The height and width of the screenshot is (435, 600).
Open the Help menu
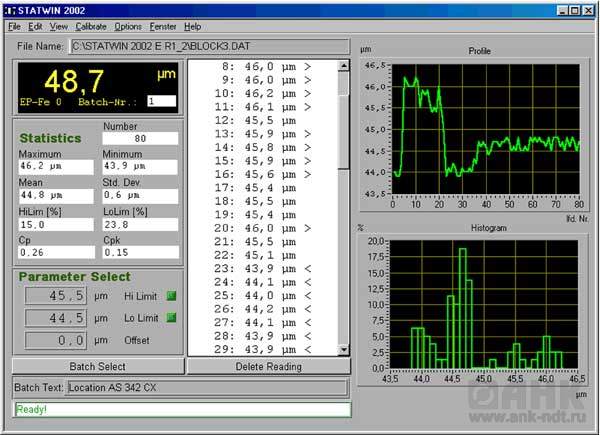click(193, 26)
